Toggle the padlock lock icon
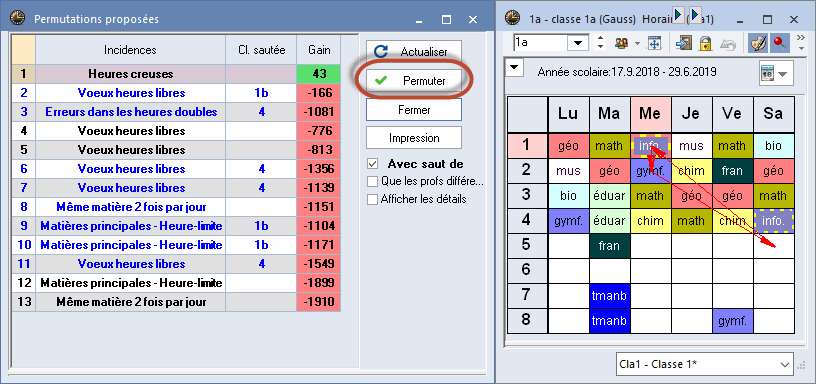816x384 pixels. 705,44
